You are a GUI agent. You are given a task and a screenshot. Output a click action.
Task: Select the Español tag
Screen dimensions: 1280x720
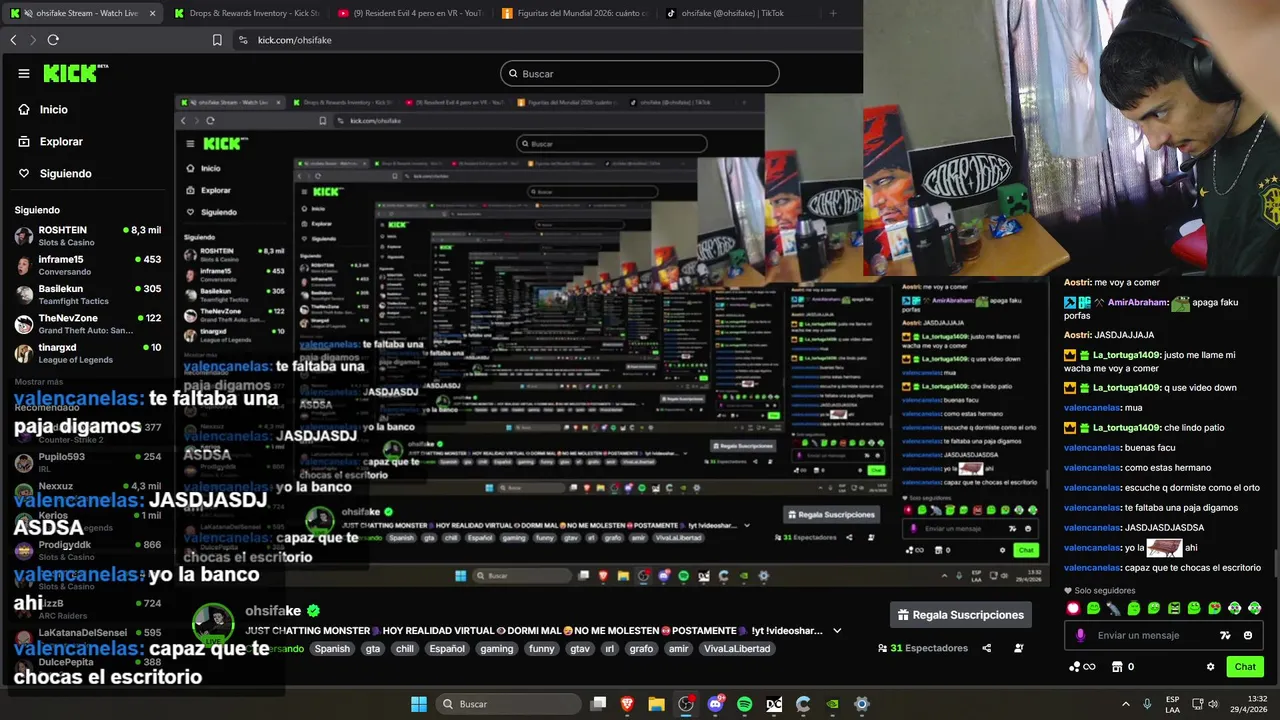pos(447,648)
